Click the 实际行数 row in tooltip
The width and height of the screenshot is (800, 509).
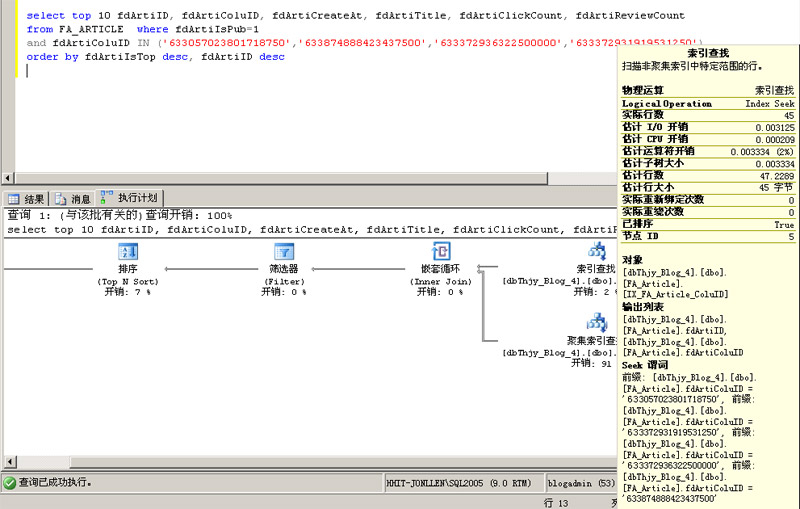pyautogui.click(x=708, y=115)
